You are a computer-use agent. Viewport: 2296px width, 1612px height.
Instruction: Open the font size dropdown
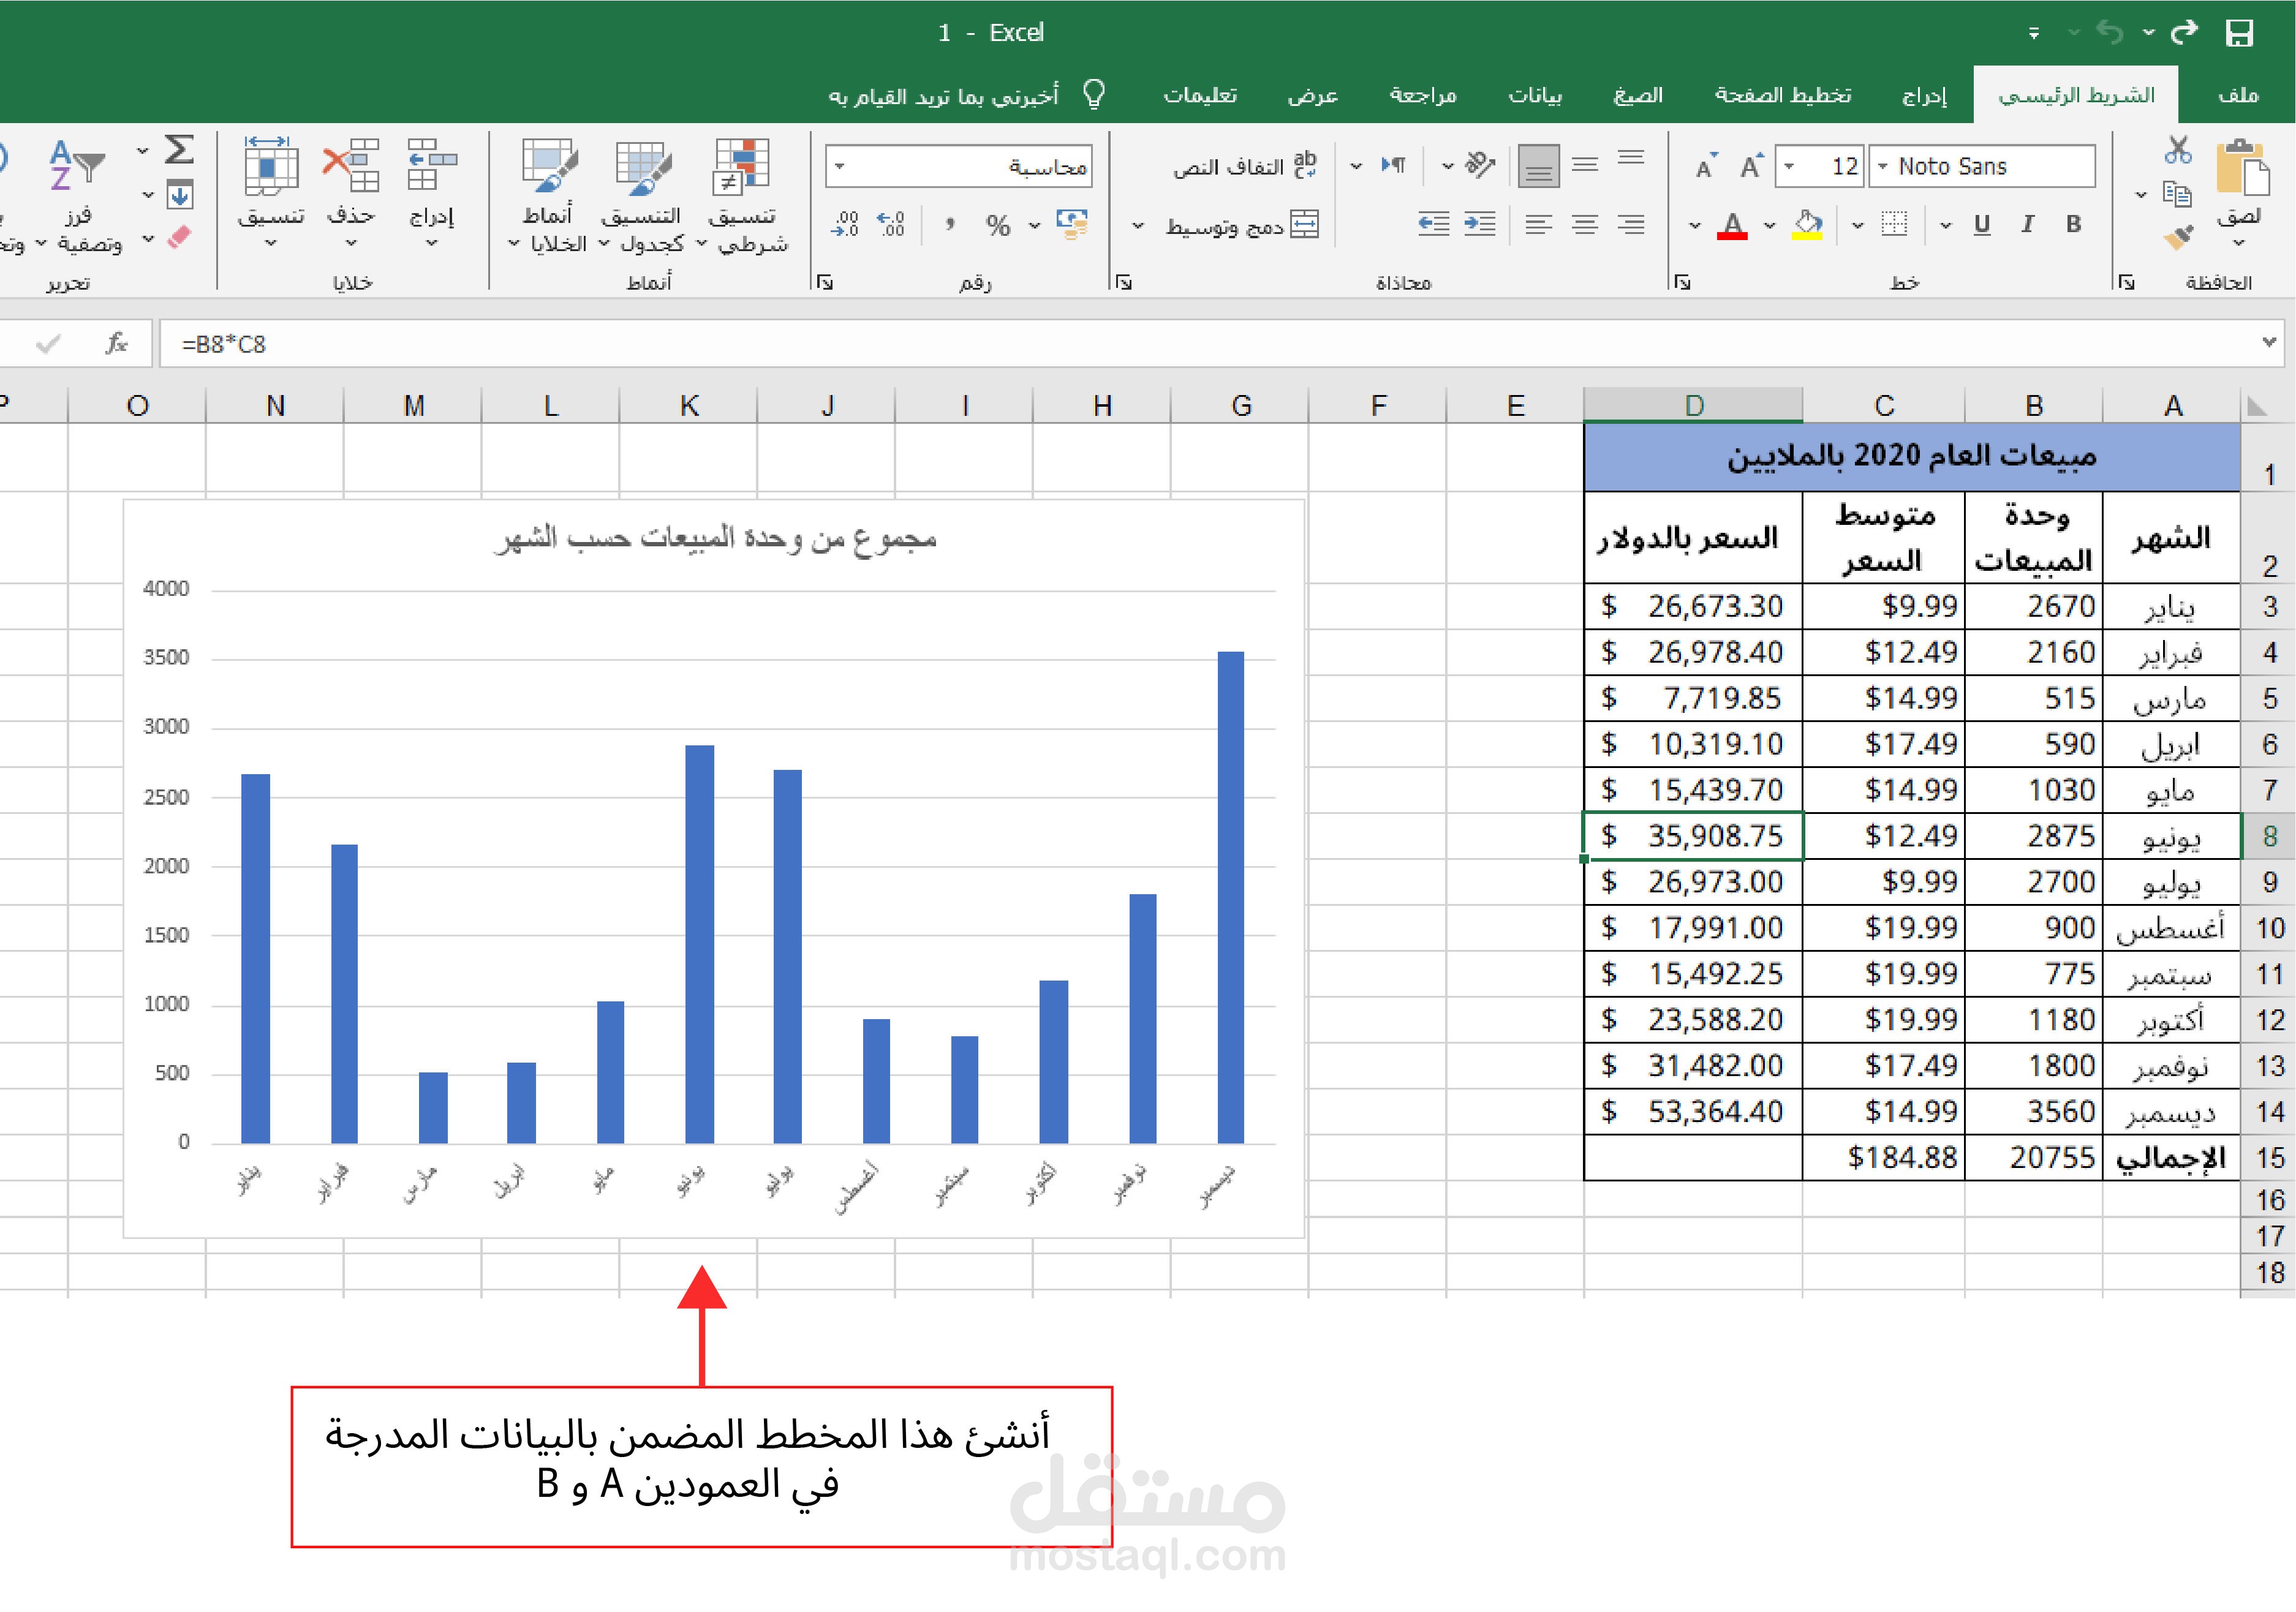pyautogui.click(x=1788, y=166)
